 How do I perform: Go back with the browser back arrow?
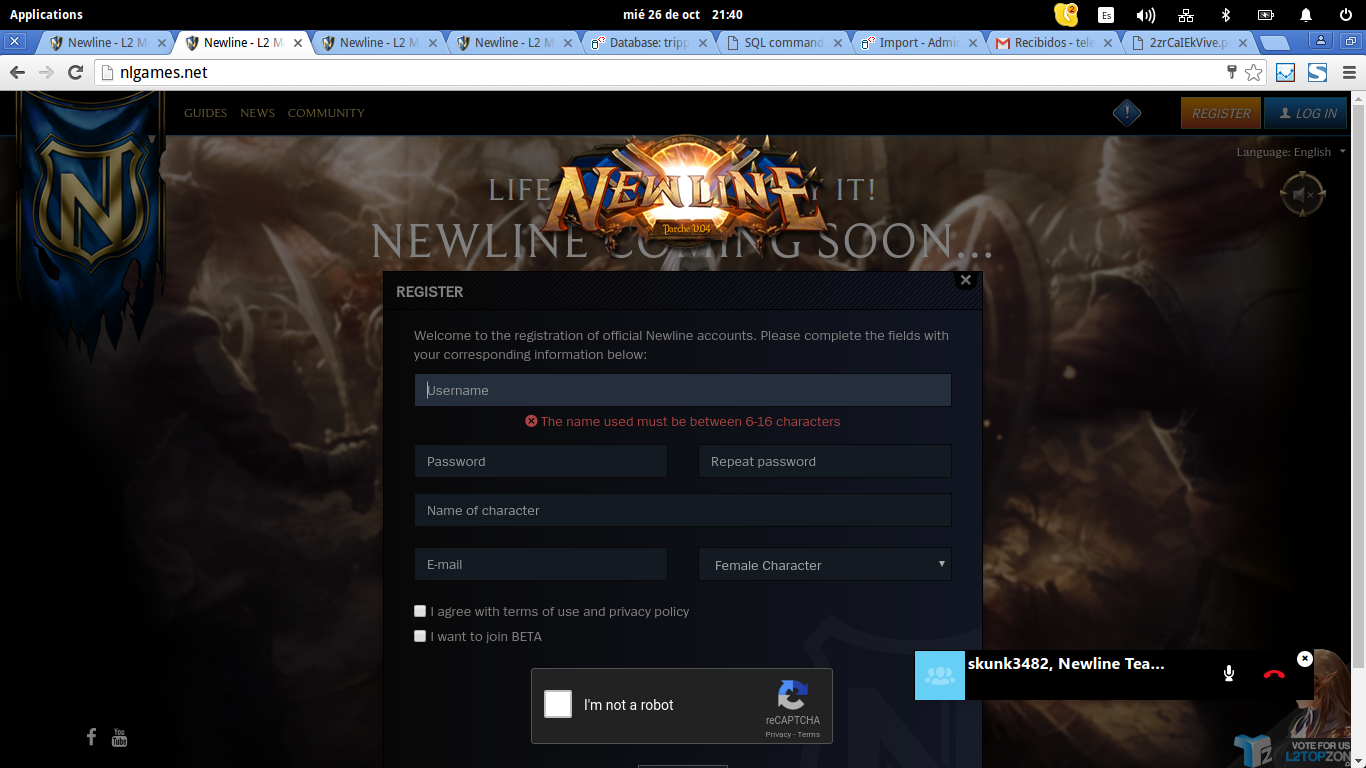pos(17,72)
